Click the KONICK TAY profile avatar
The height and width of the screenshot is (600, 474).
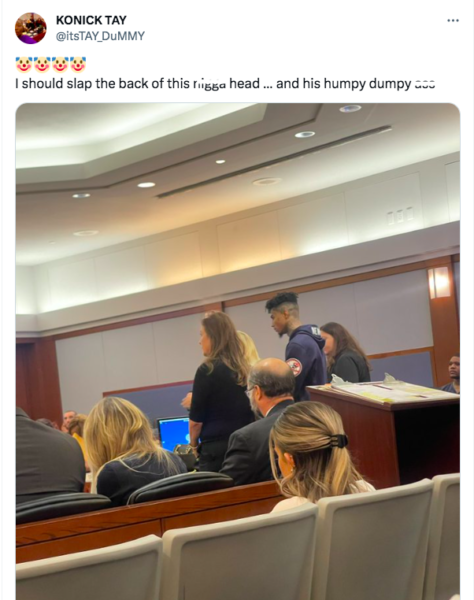(31, 28)
